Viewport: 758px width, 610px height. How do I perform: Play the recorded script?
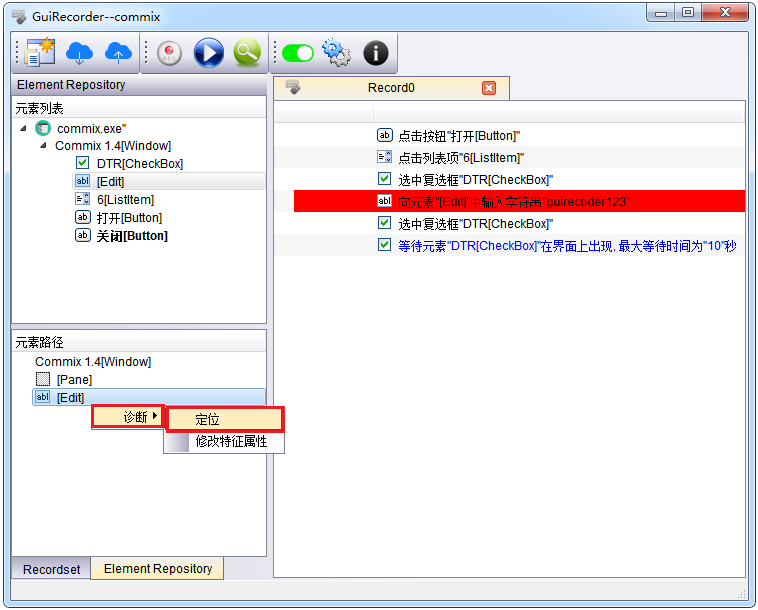pyautogui.click(x=208, y=53)
